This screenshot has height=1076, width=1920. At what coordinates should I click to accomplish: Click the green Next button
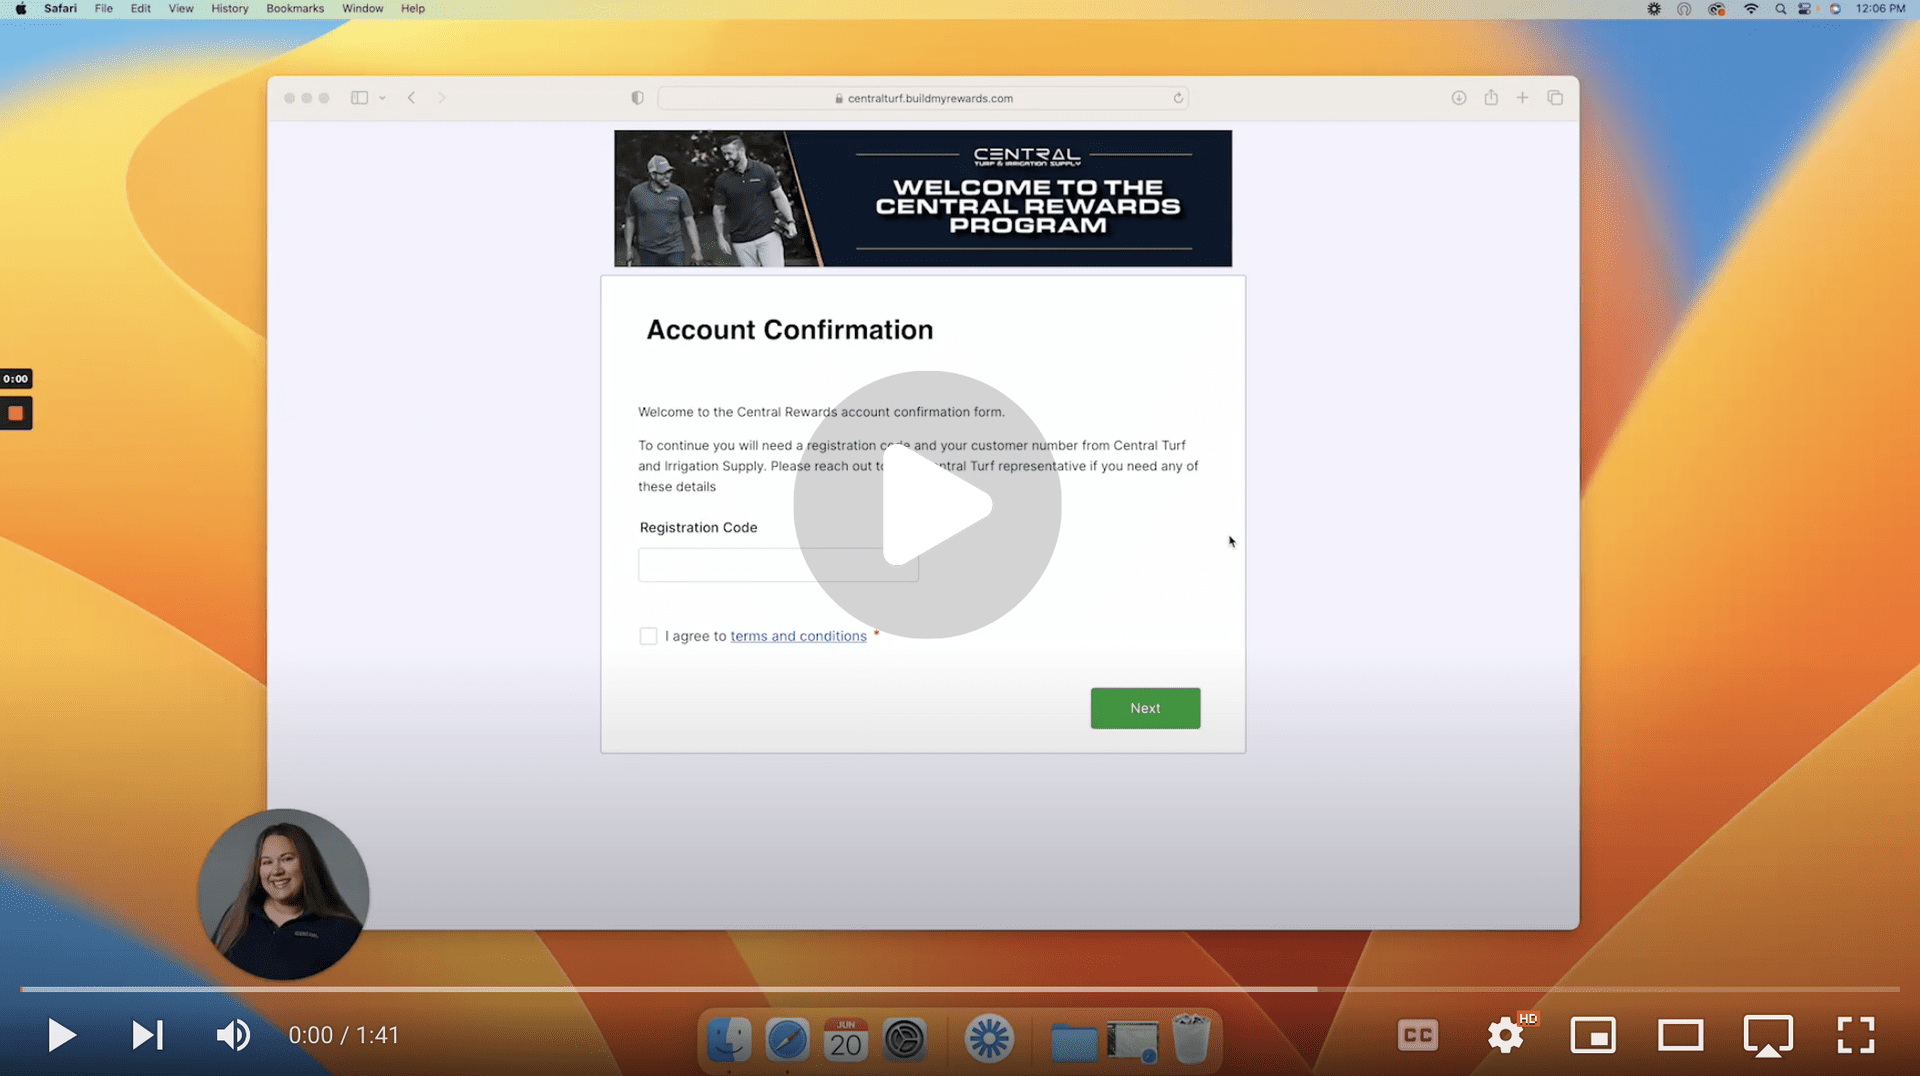1145,708
